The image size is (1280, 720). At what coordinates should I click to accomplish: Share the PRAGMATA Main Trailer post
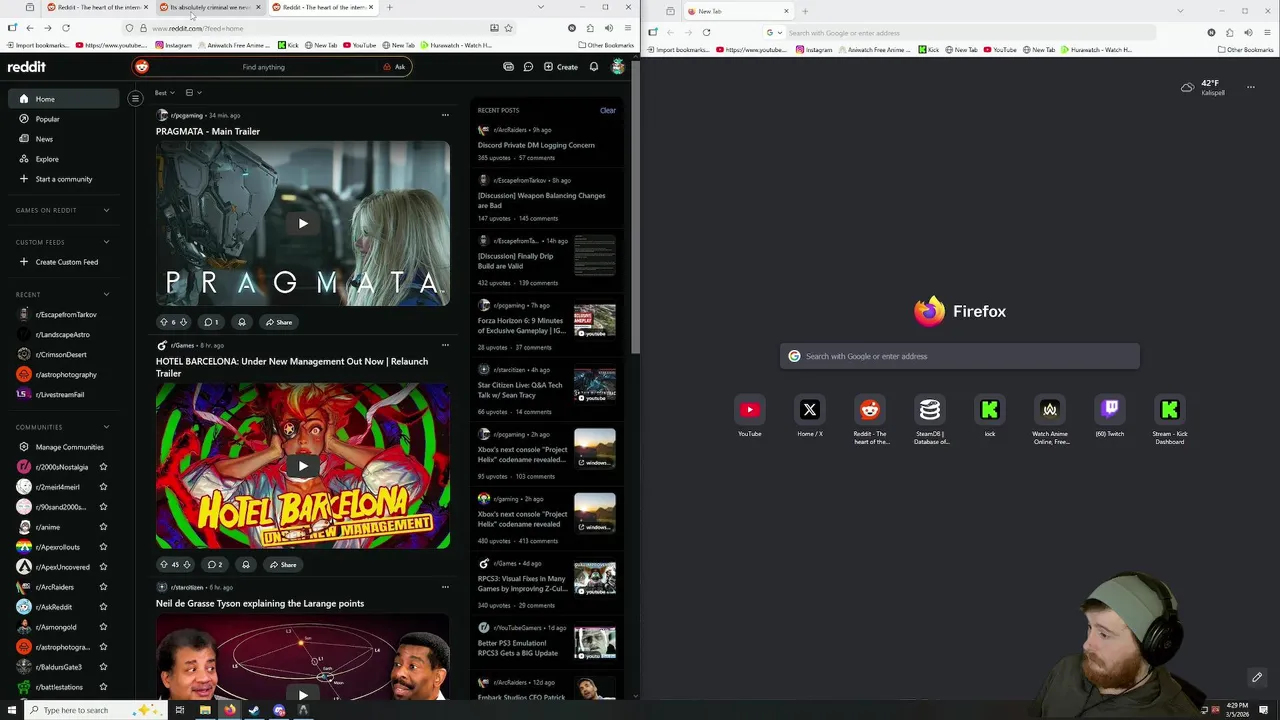pos(278,322)
